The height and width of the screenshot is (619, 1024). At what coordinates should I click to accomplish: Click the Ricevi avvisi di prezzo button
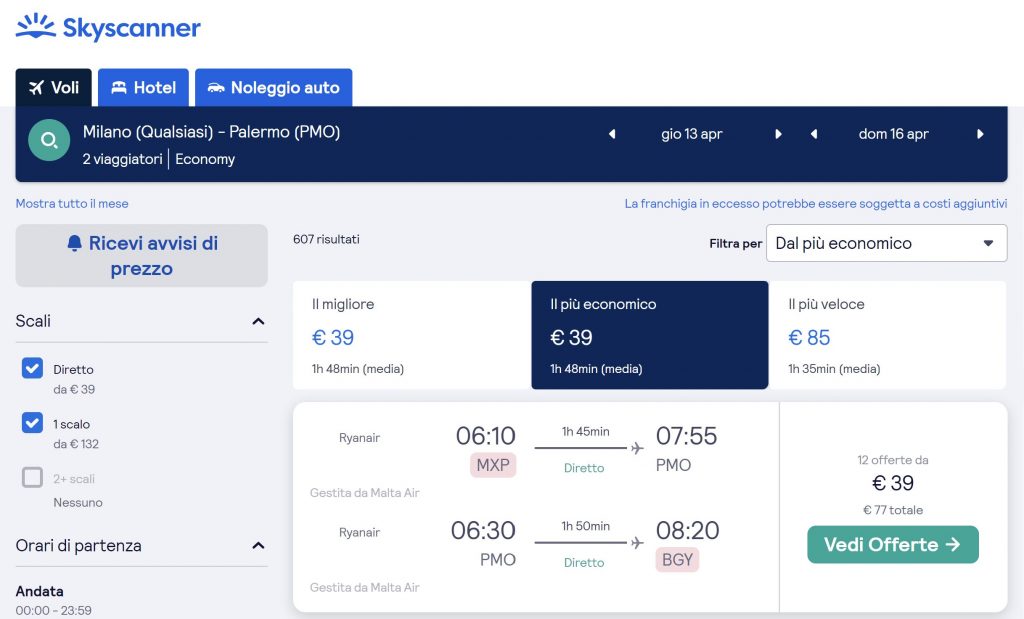[141, 256]
